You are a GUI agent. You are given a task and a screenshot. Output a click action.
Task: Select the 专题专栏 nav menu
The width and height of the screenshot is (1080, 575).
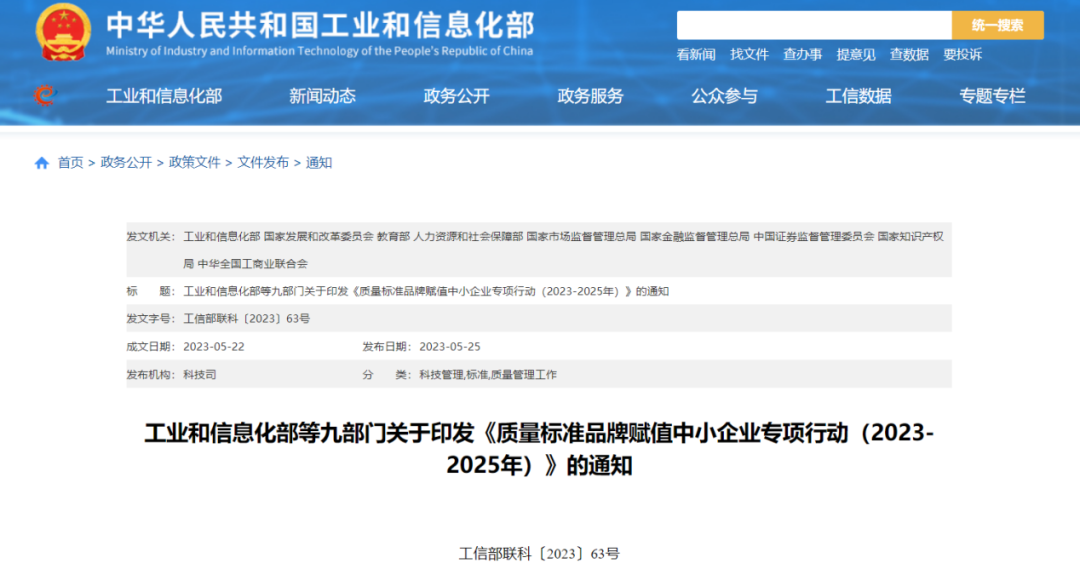992,96
